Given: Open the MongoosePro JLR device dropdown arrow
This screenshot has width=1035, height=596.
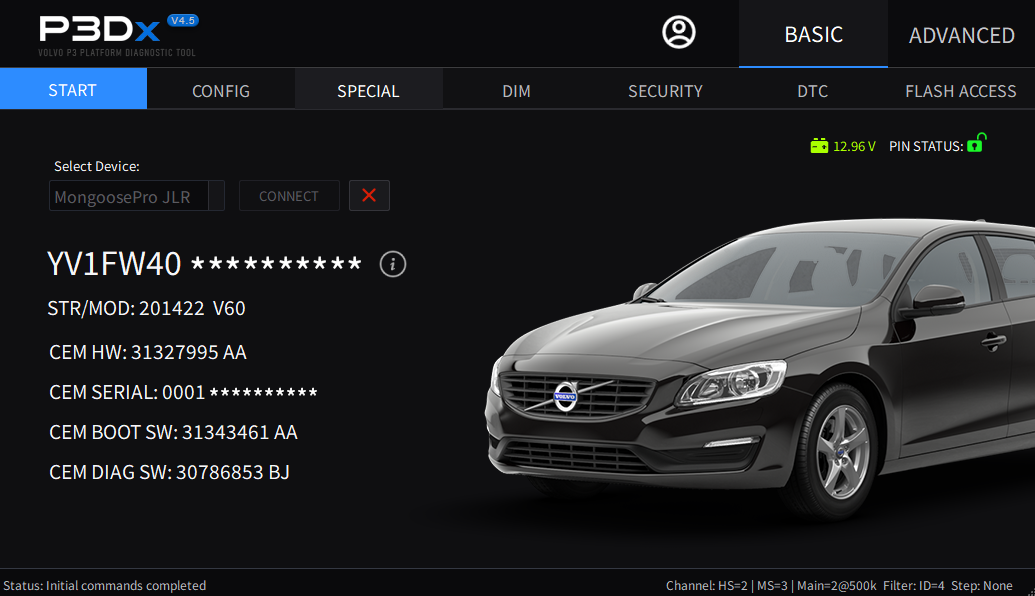Looking at the screenshot, I should 217,196.
